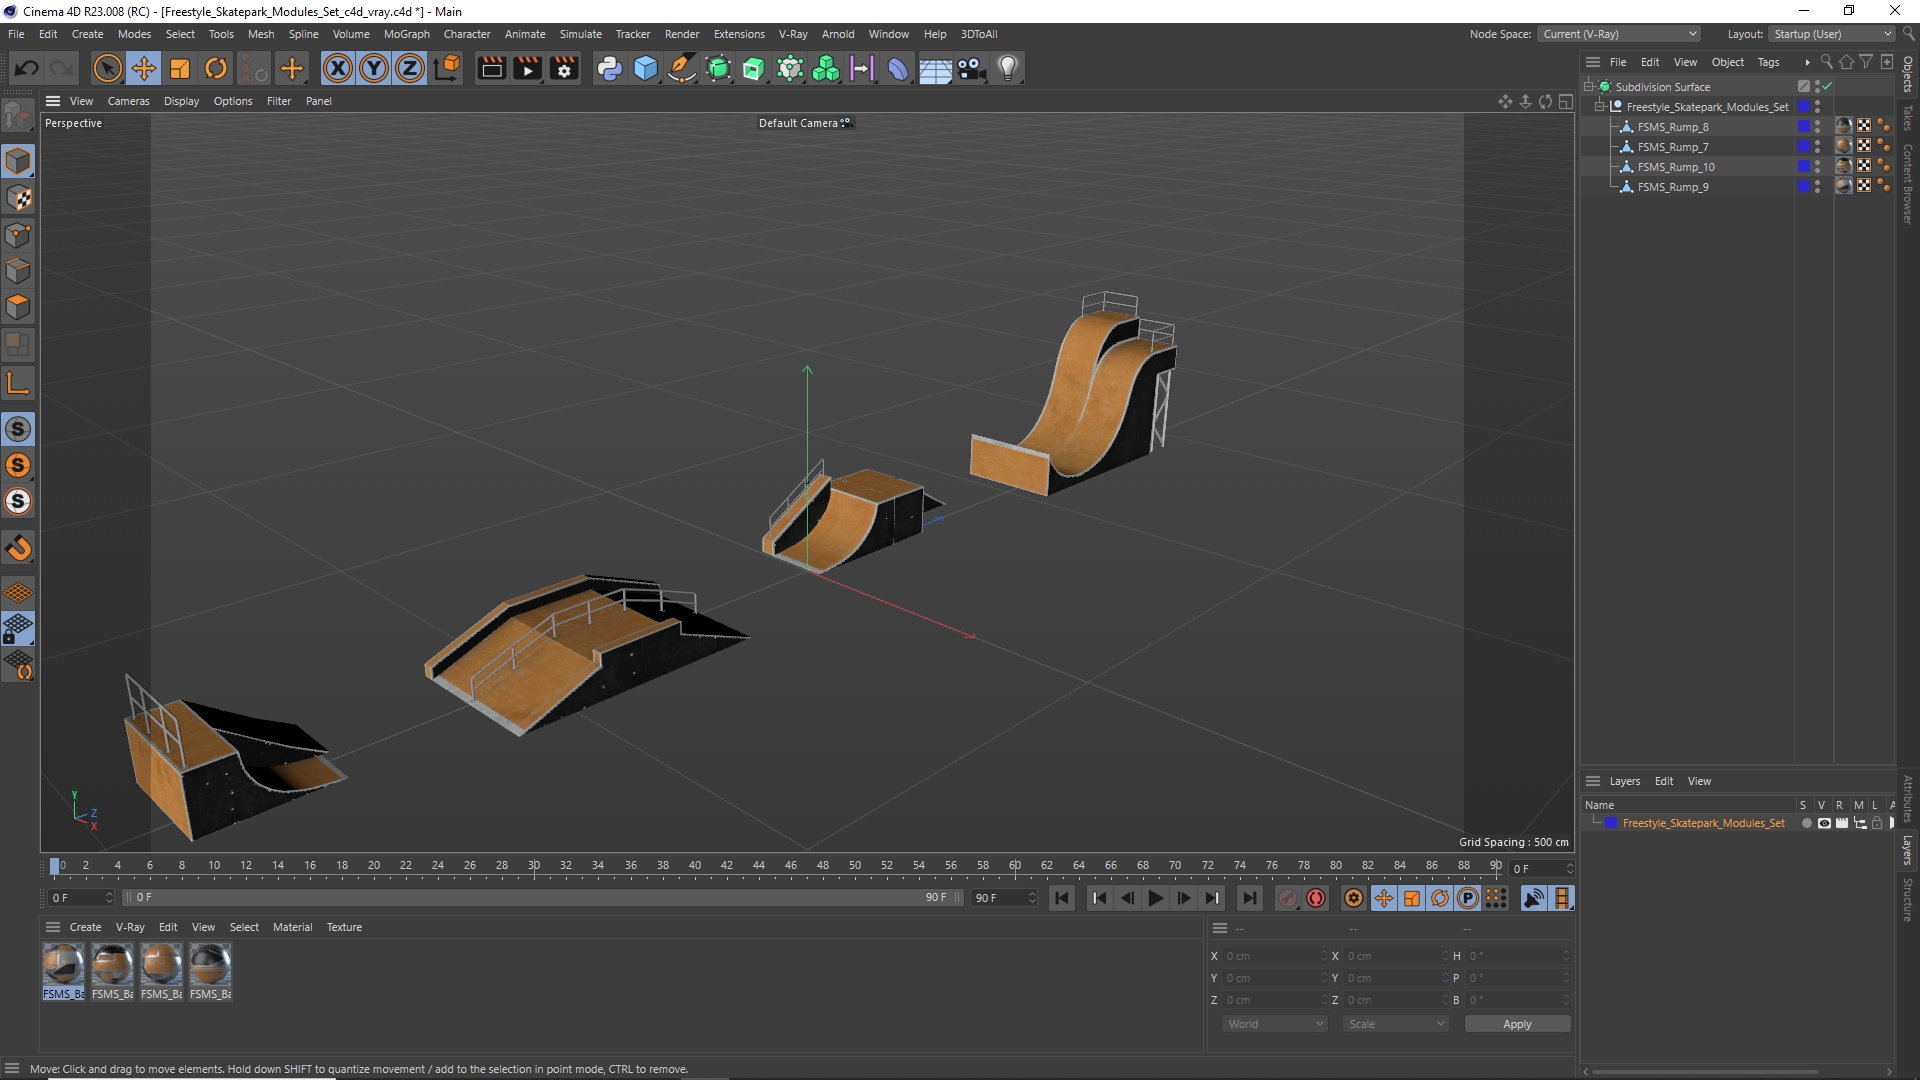Open the Layout Startup dropdown
This screenshot has width=1920, height=1080.
pyautogui.click(x=1832, y=34)
